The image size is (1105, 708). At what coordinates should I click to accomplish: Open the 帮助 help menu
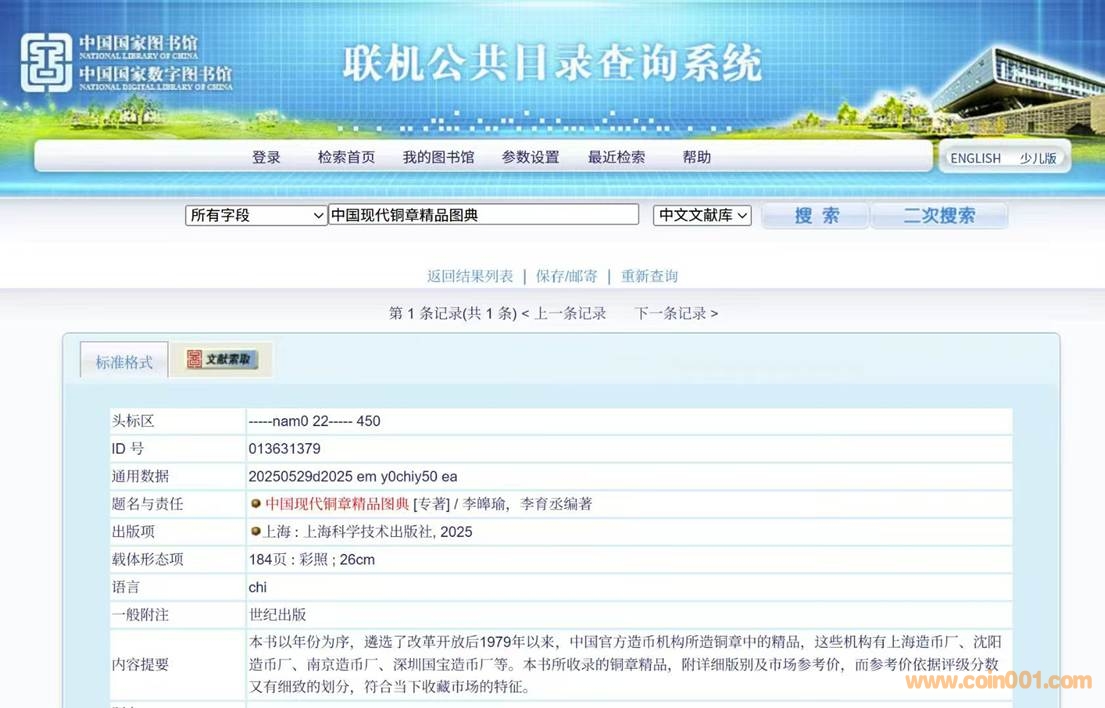coord(696,157)
